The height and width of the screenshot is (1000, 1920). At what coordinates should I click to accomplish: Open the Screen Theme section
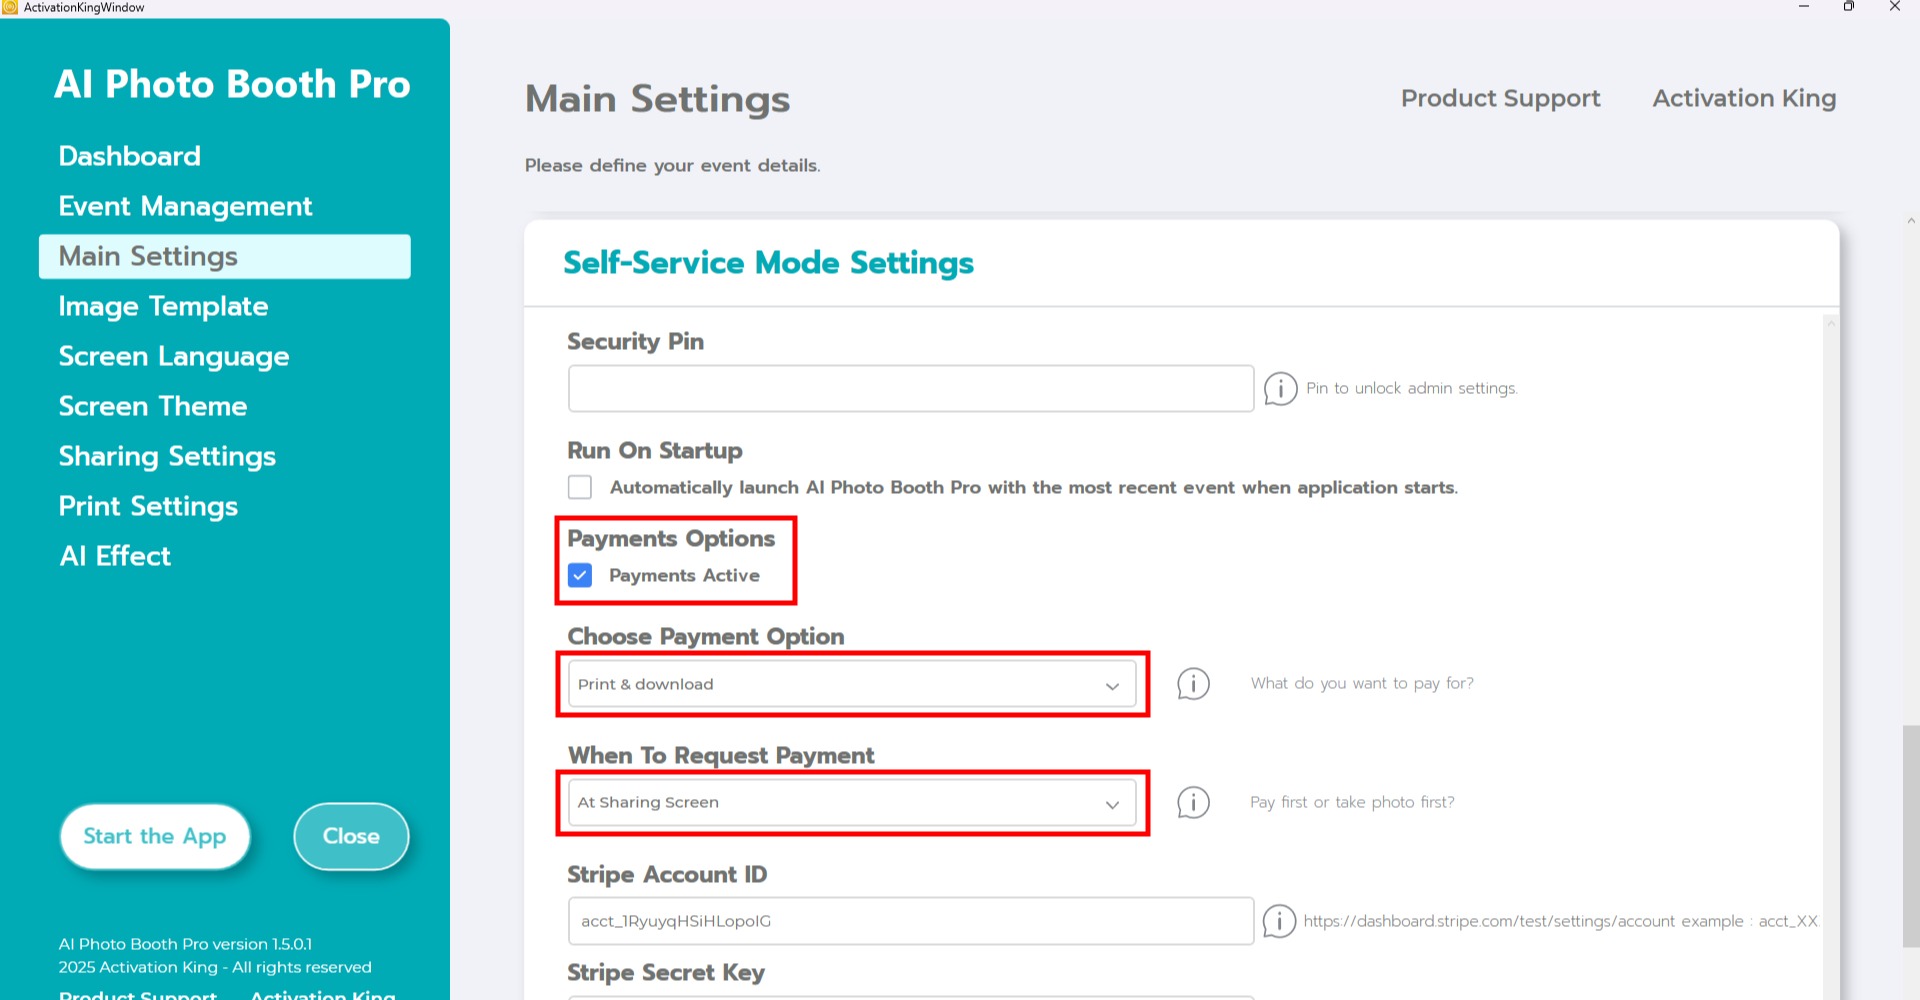(152, 406)
